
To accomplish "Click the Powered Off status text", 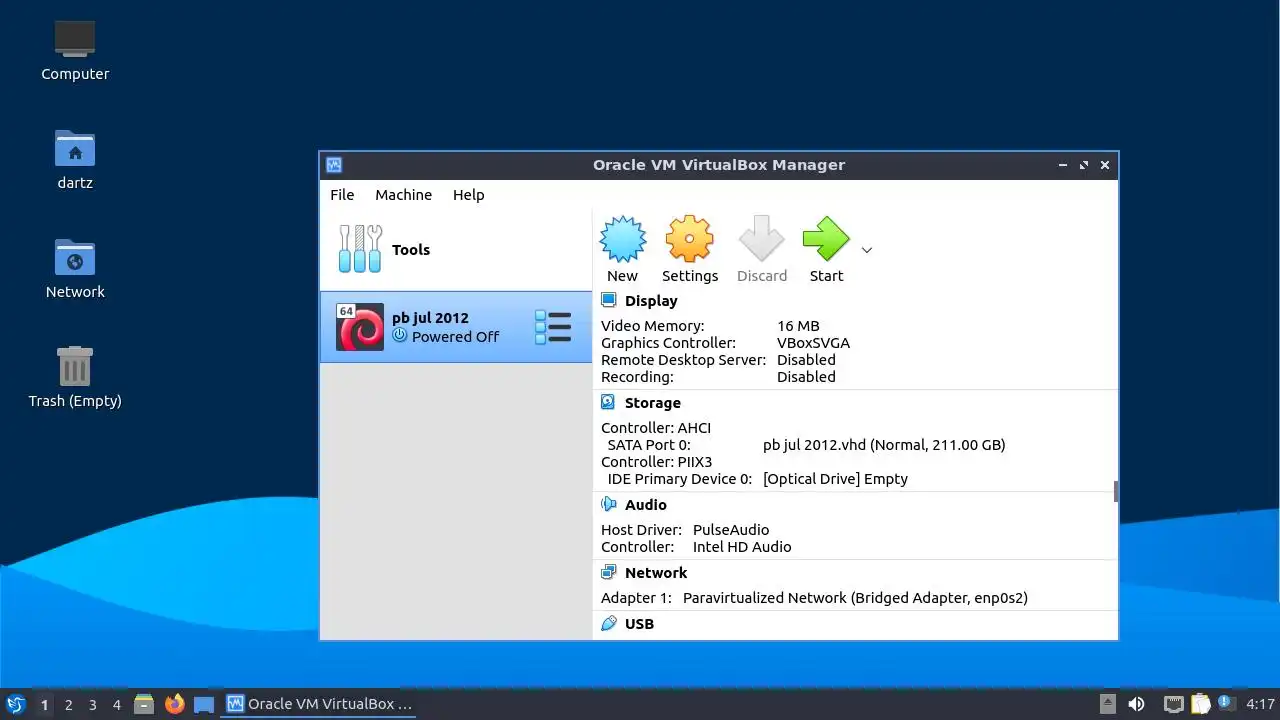I will pos(455,337).
